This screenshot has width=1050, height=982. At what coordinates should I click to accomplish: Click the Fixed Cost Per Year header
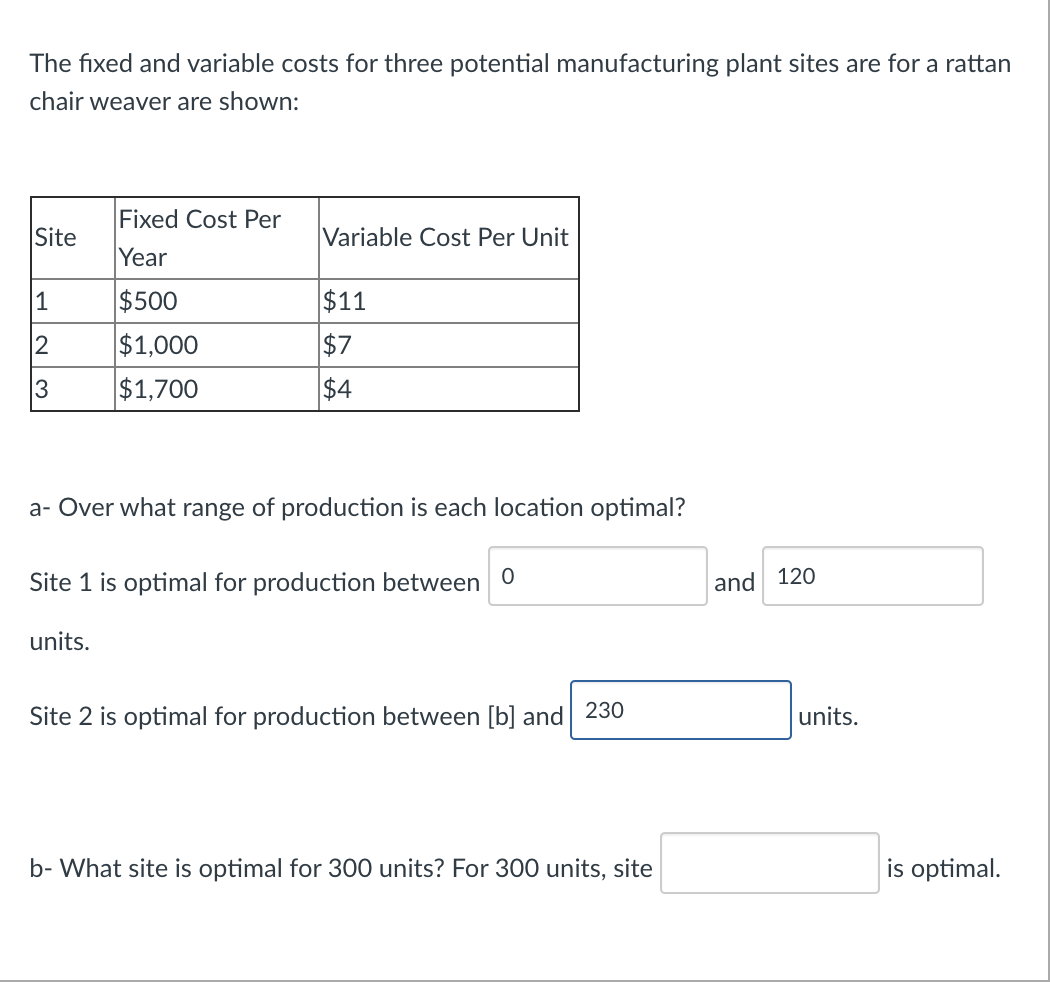199,237
